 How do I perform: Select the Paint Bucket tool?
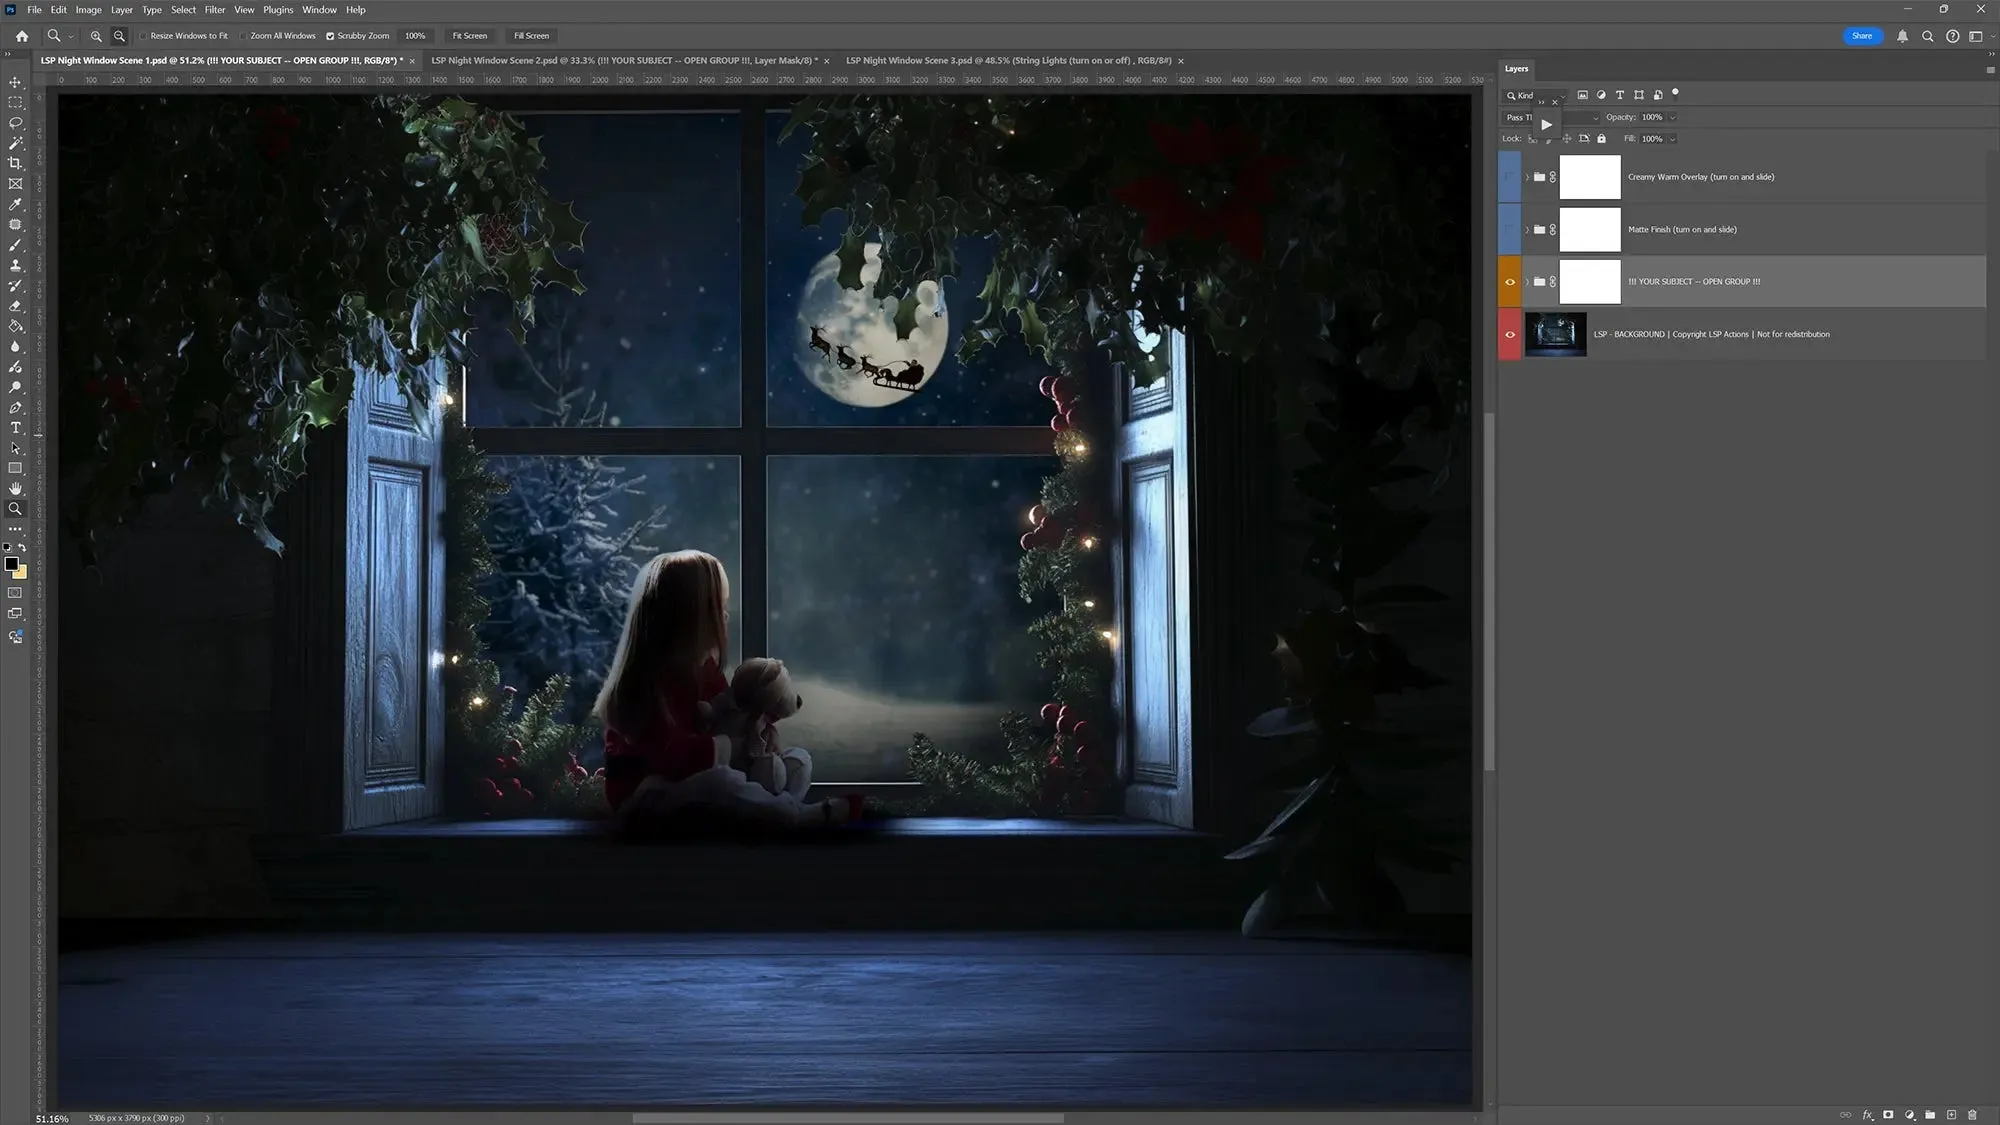[x=15, y=326]
